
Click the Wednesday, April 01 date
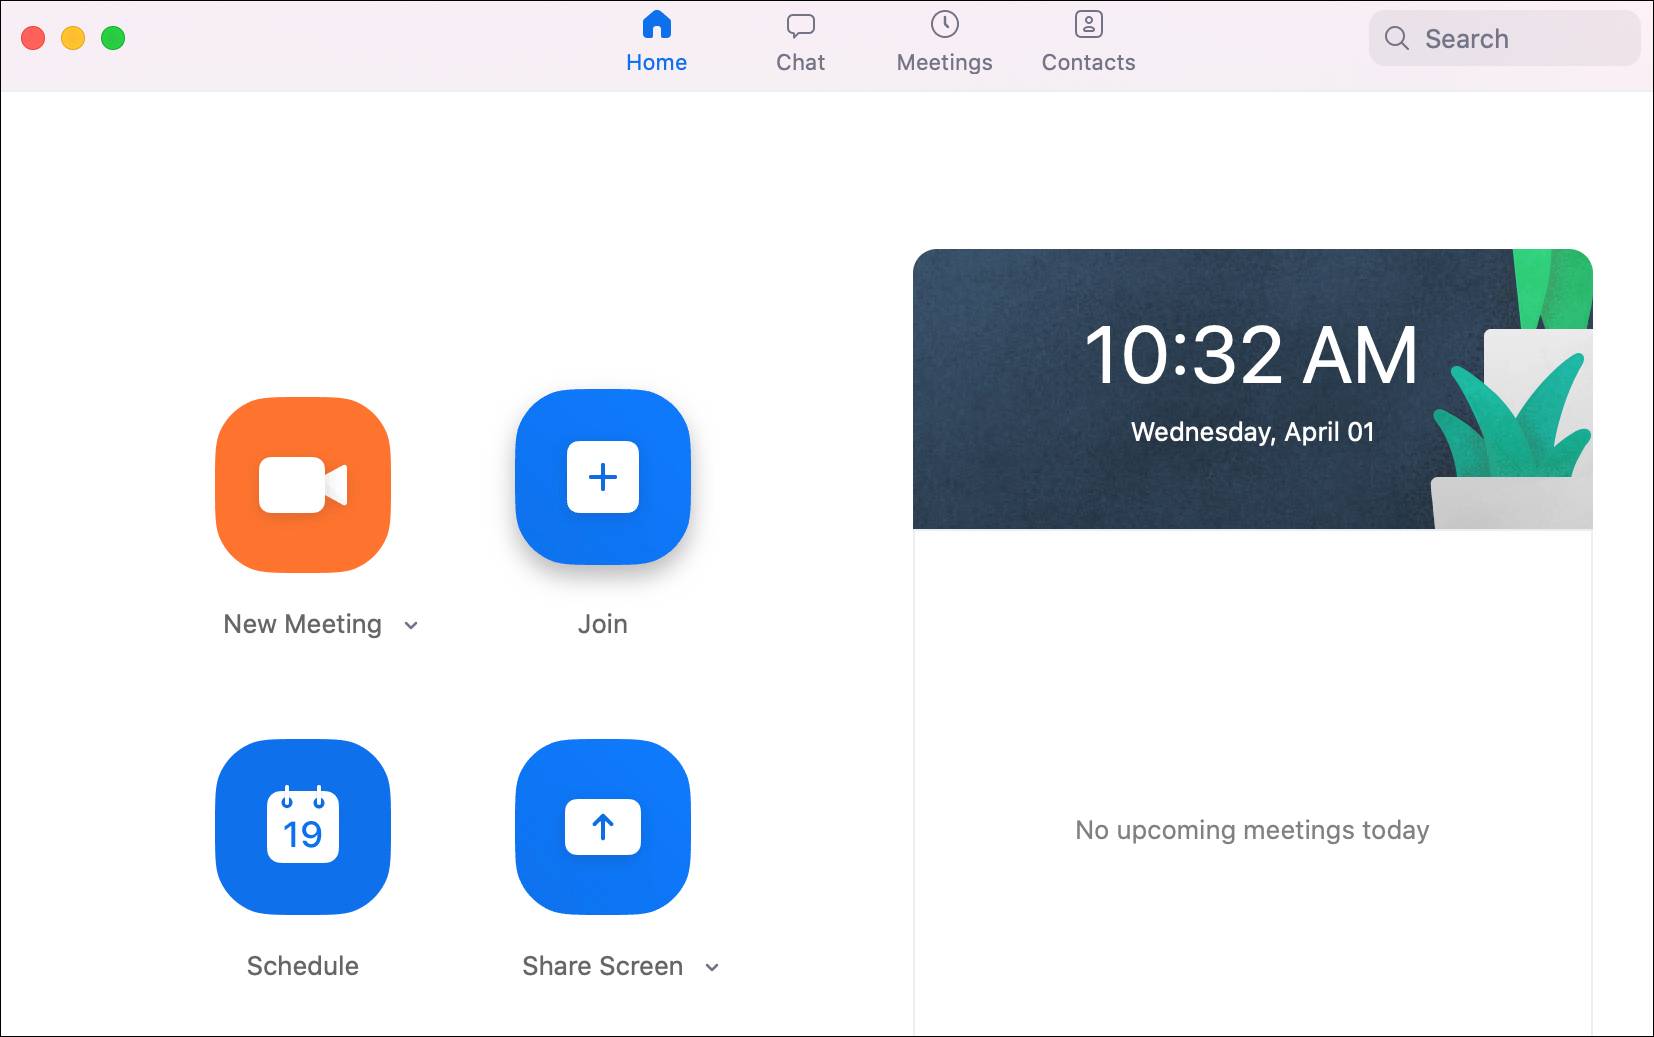click(1252, 432)
